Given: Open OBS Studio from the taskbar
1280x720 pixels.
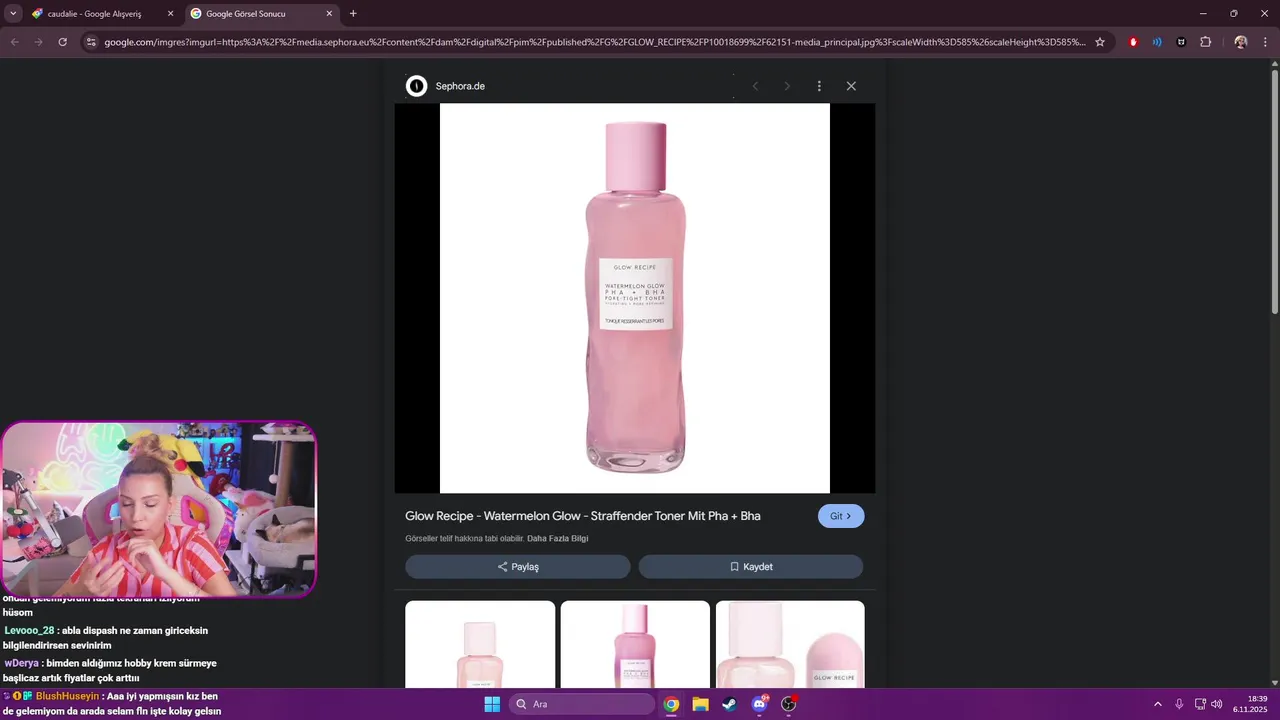Looking at the screenshot, I should 789,704.
